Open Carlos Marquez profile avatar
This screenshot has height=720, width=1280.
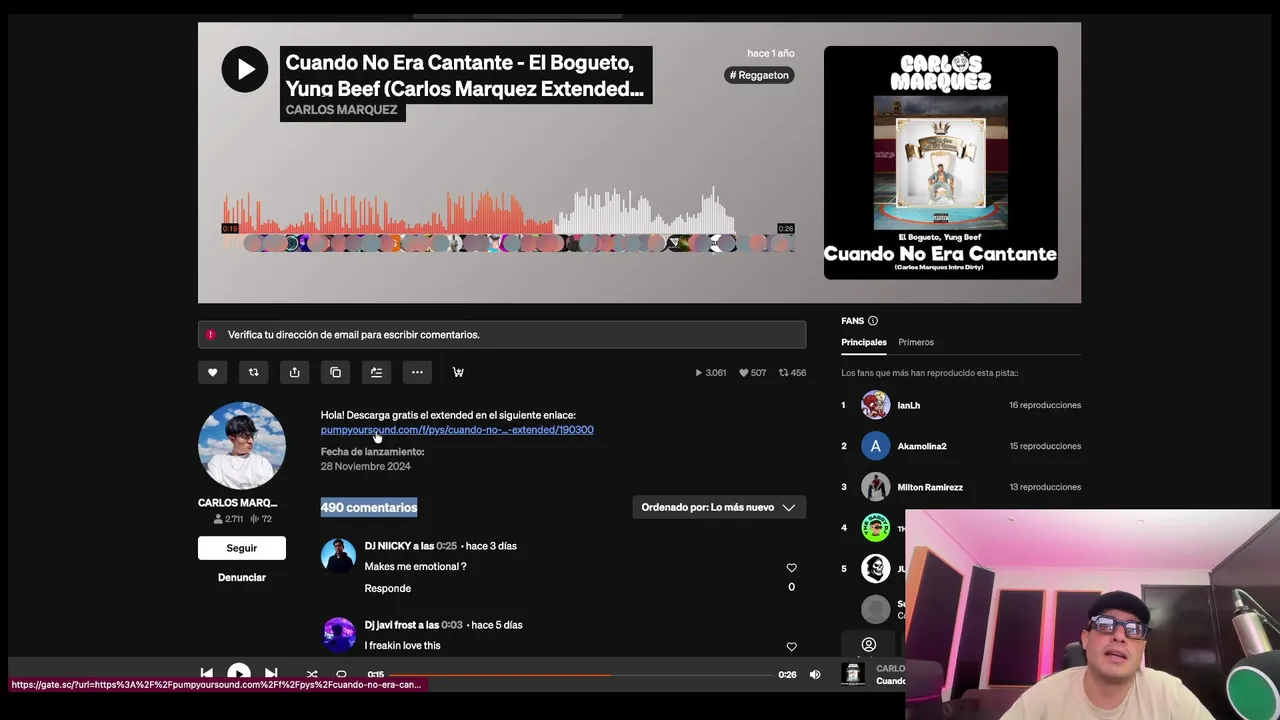(x=242, y=446)
